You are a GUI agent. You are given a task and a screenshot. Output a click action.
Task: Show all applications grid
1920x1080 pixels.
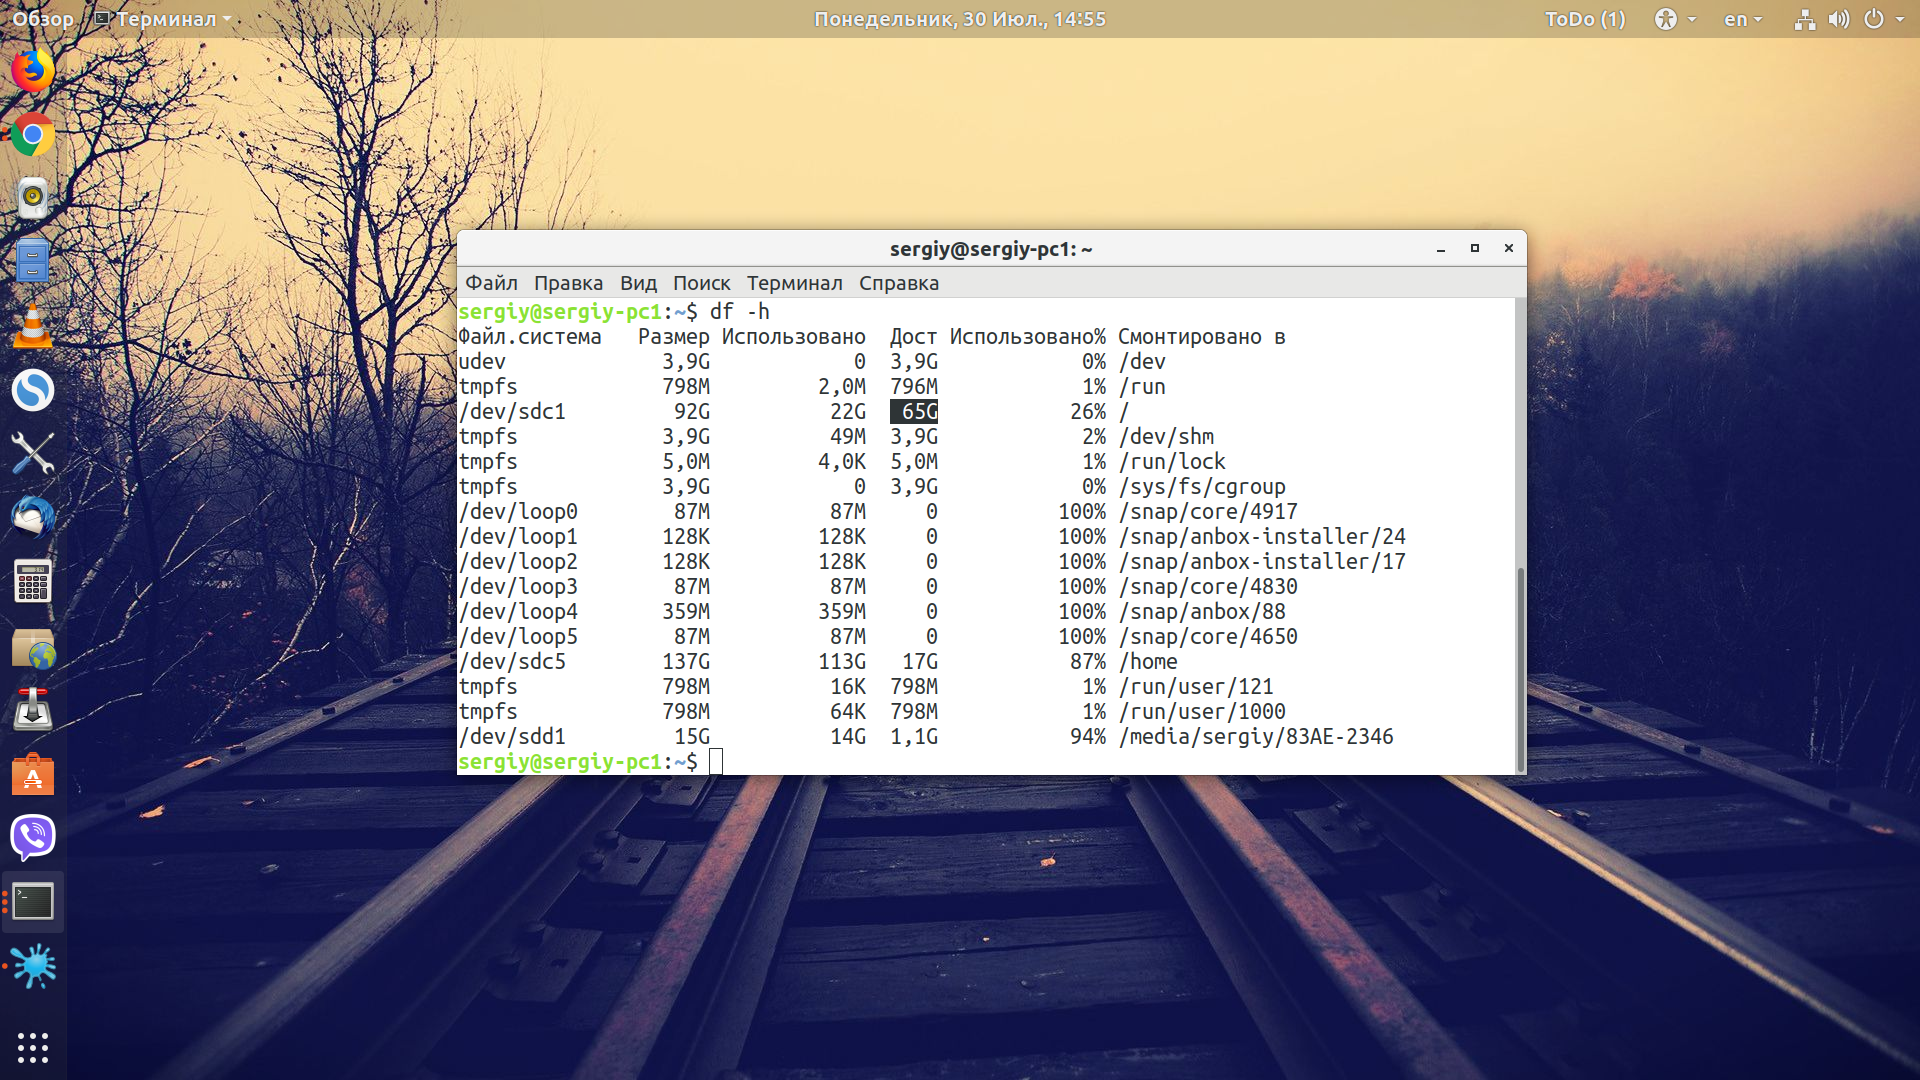(x=33, y=1047)
